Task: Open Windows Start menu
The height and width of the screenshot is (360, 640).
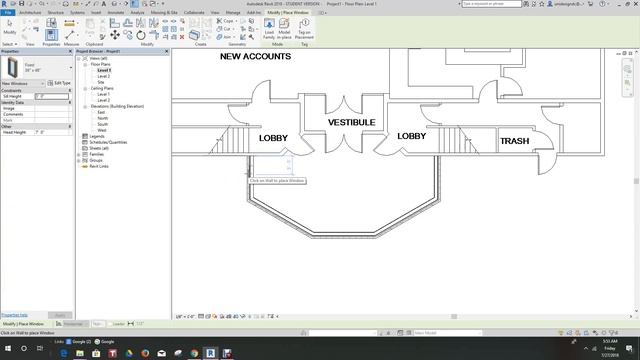Action: (8, 349)
